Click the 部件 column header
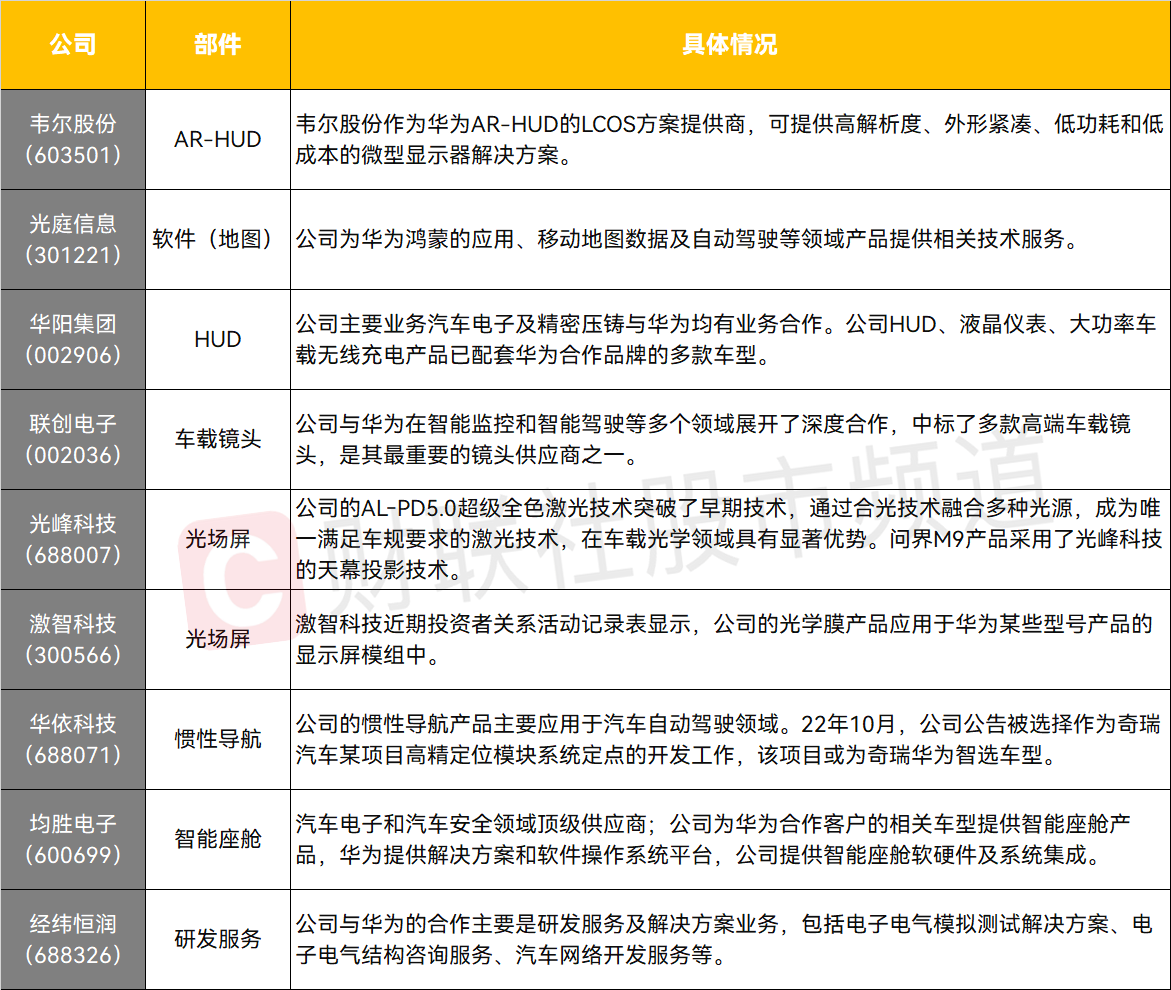1171x990 pixels. tap(218, 45)
